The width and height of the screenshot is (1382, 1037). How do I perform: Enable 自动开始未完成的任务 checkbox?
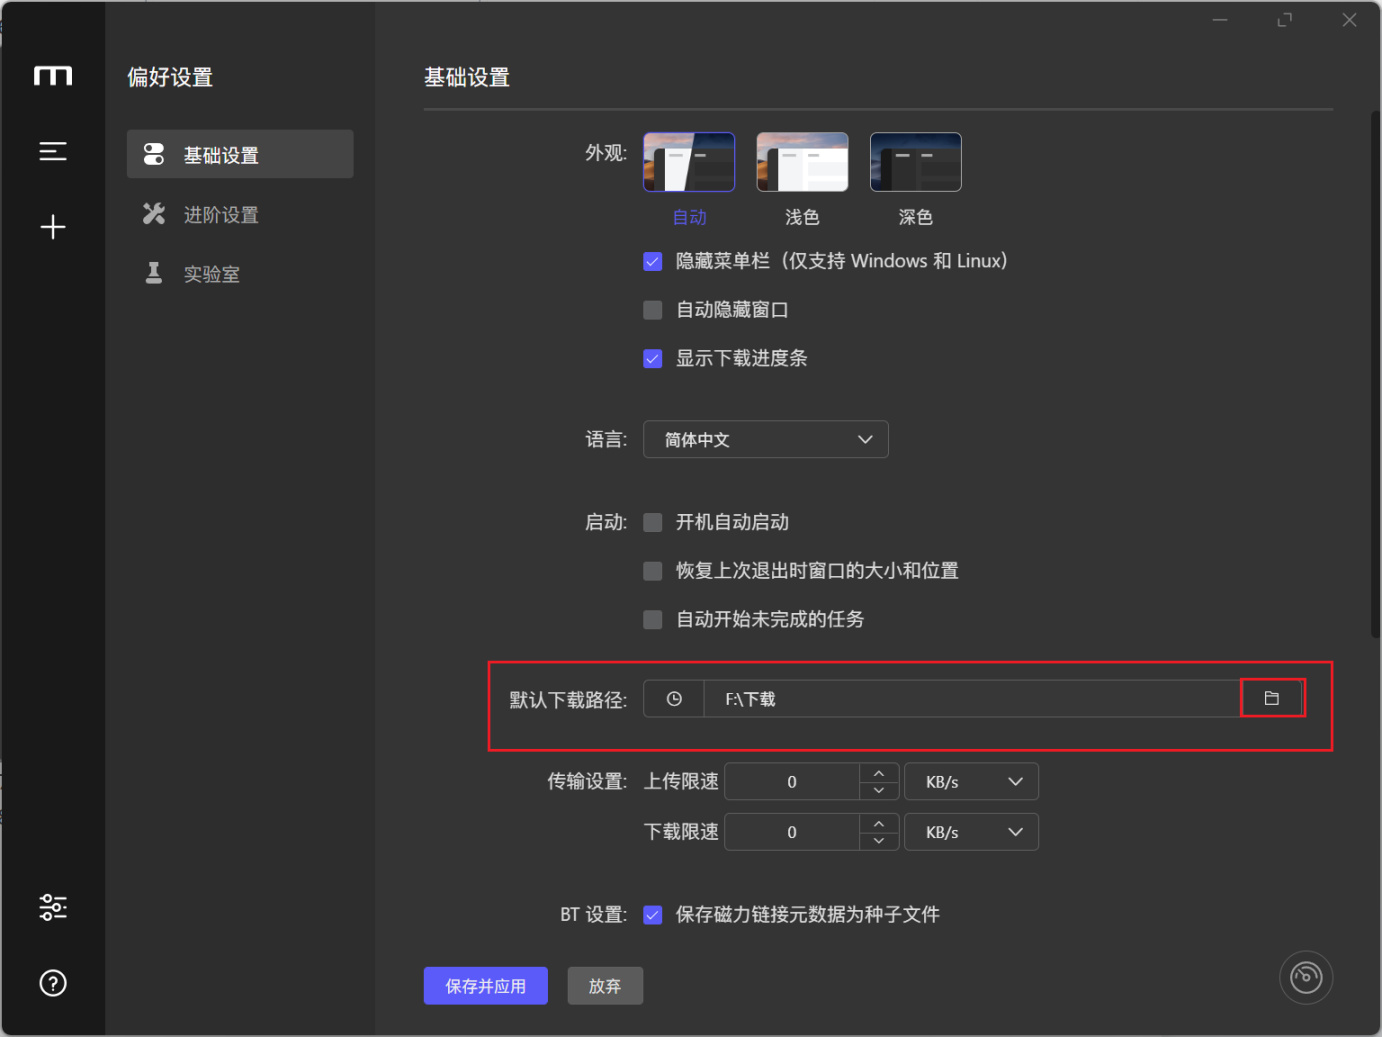653,620
